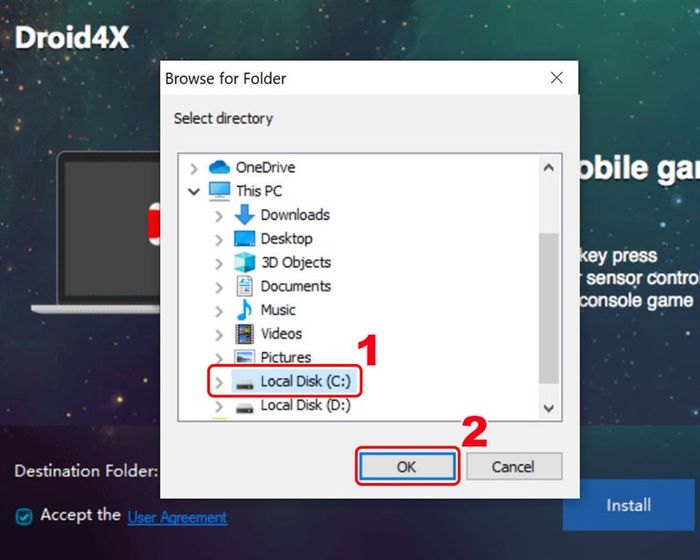The width and height of the screenshot is (700, 560).
Task: Click the folder list scroll down arrow
Action: (549, 408)
